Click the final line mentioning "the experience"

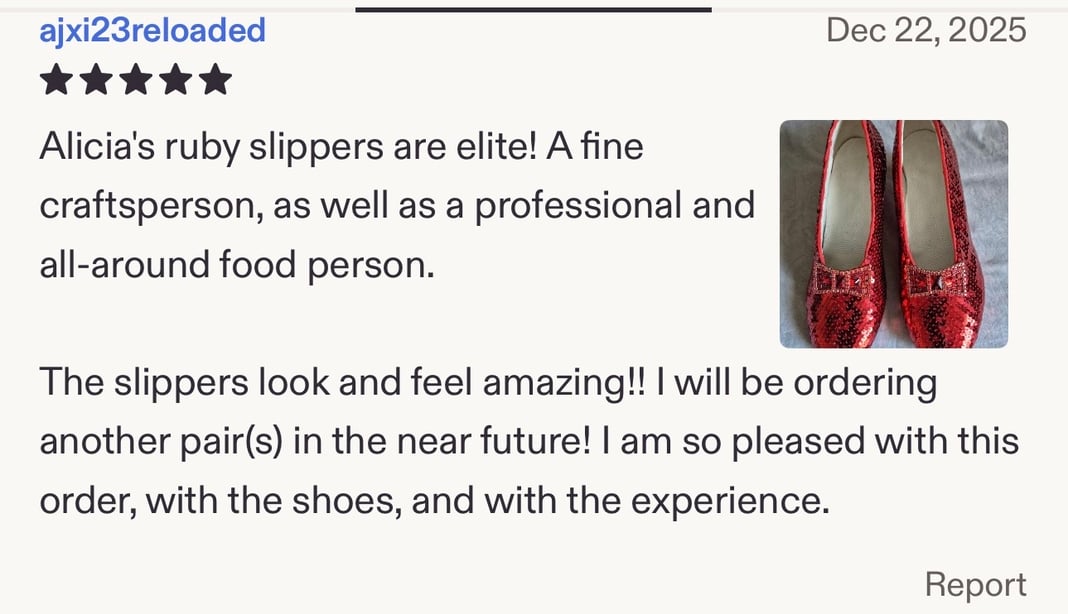point(435,500)
